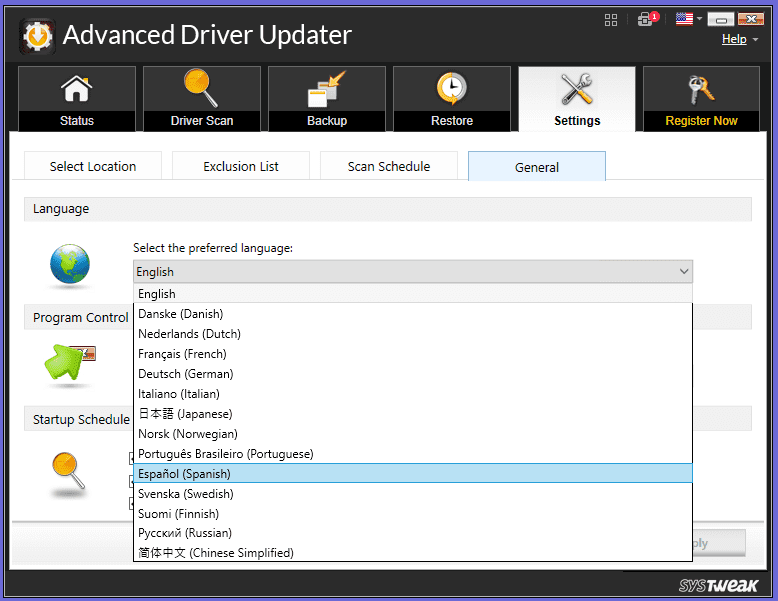This screenshot has height=601, width=778.
Task: Open the Backup tab
Action: pyautogui.click(x=327, y=99)
